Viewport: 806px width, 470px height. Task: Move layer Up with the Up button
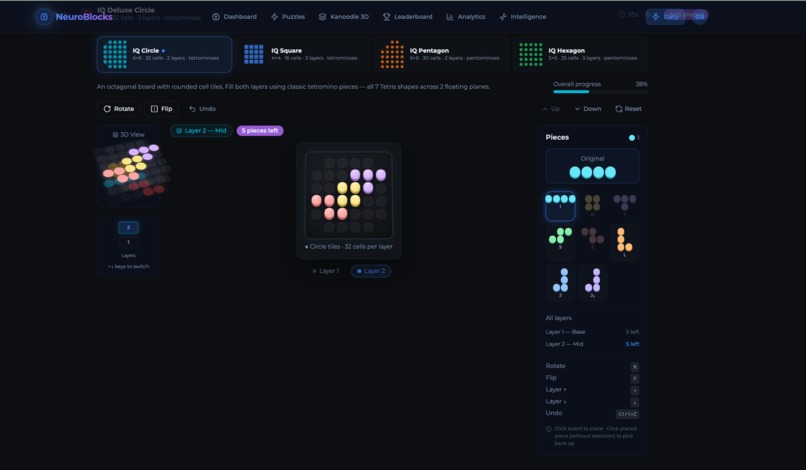click(551, 109)
